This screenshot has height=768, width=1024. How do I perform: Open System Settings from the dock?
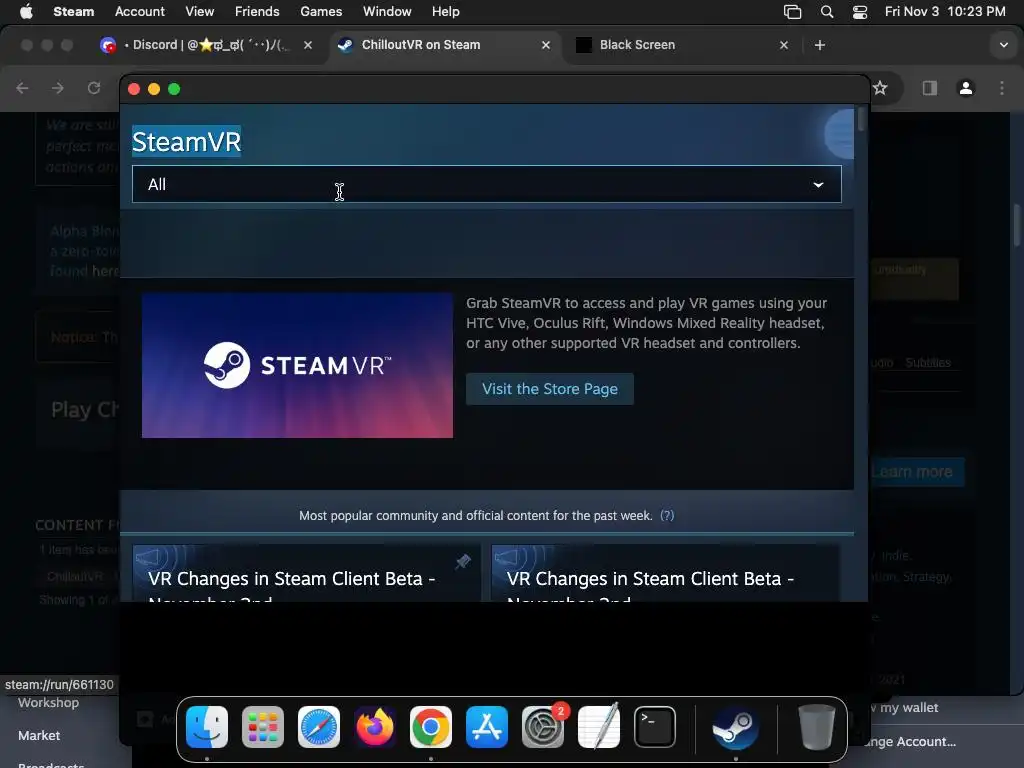pos(543,727)
